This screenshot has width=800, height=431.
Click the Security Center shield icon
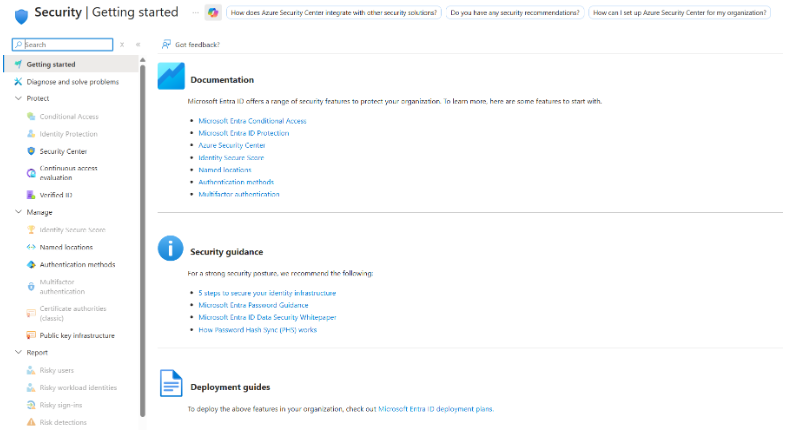click(x=31, y=151)
